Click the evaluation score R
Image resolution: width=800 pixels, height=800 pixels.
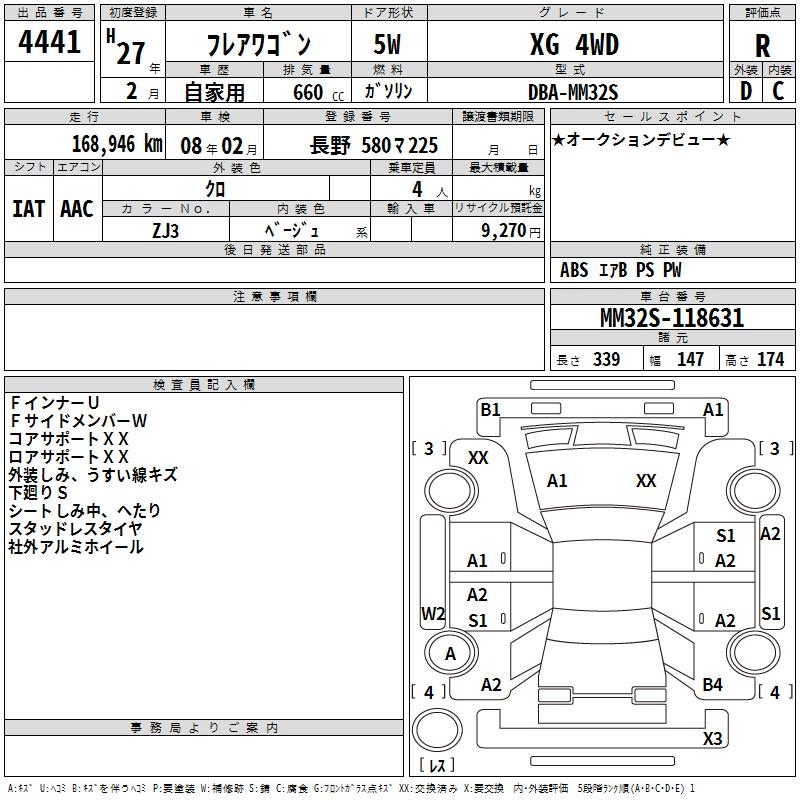tap(762, 45)
